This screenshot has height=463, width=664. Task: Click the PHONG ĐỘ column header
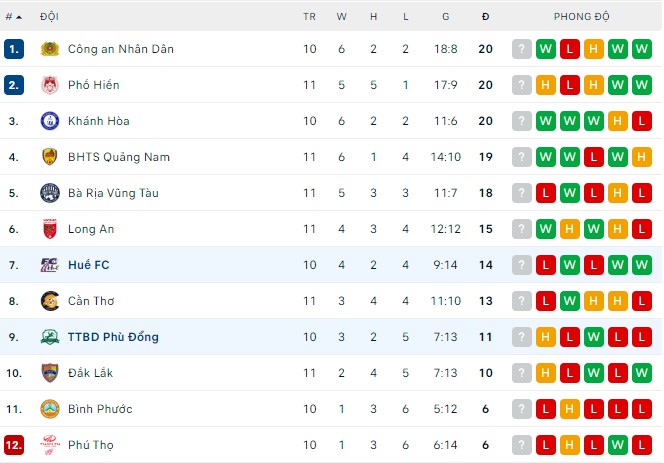tap(582, 17)
